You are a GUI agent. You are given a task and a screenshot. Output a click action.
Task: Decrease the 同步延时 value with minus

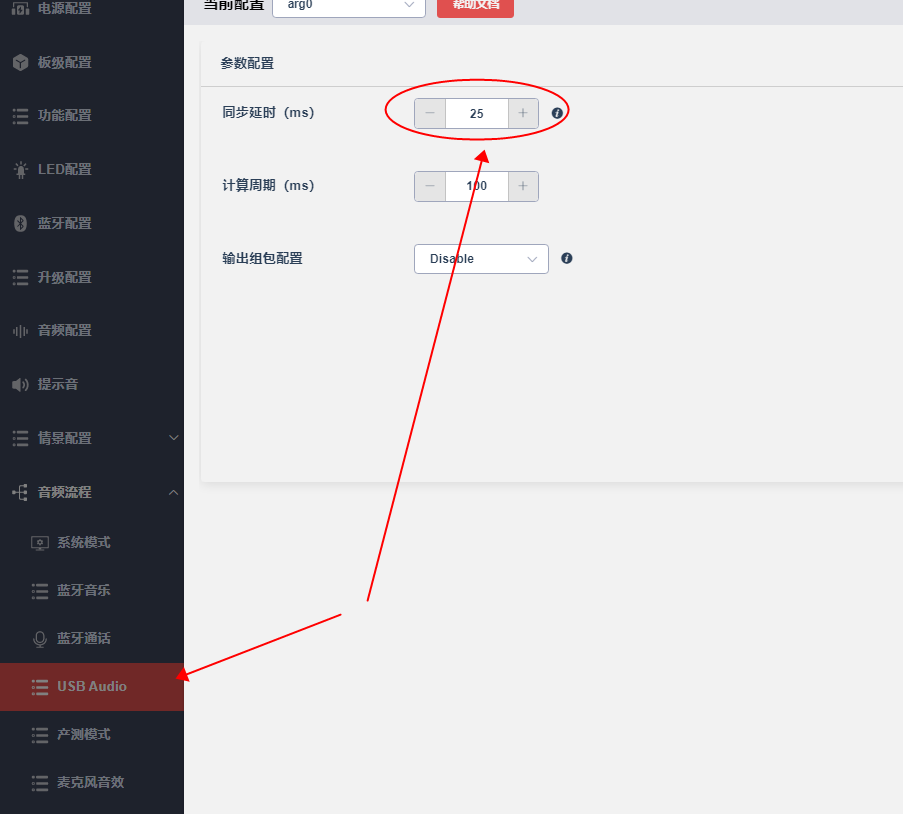(430, 113)
